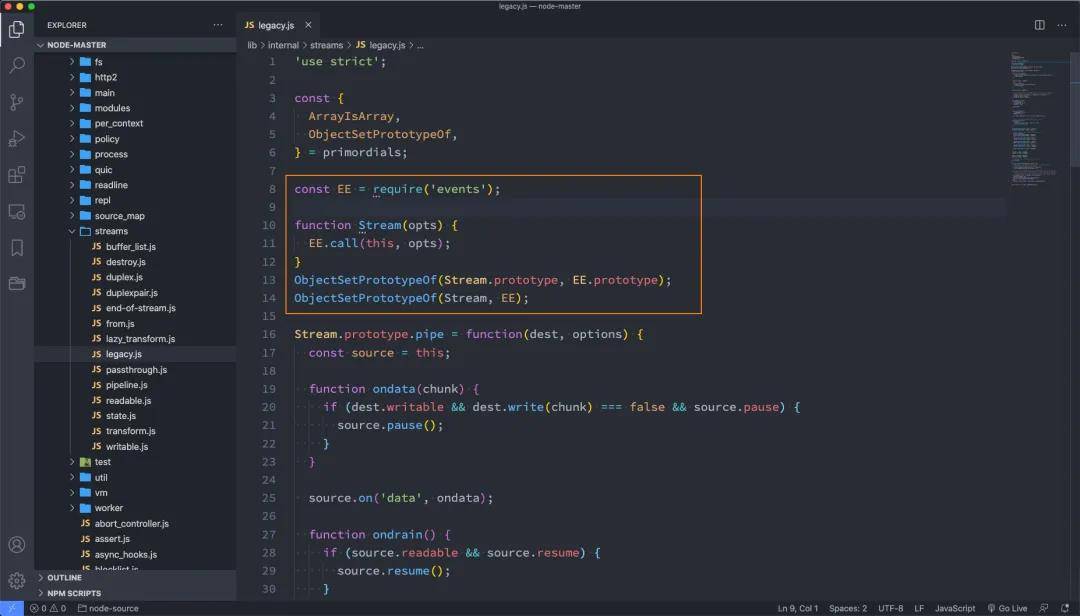Screen dimensions: 1080x616
Task: Open pipeline.js file
Action: [x=135, y=385]
